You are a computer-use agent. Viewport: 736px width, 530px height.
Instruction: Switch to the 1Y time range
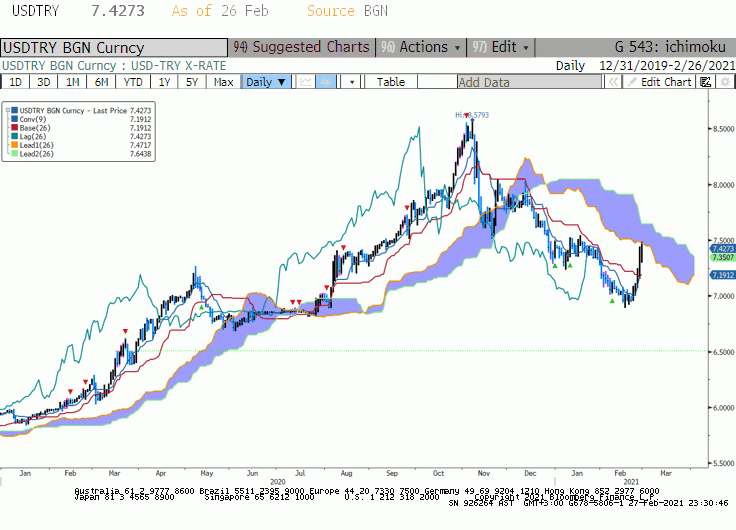coord(164,82)
